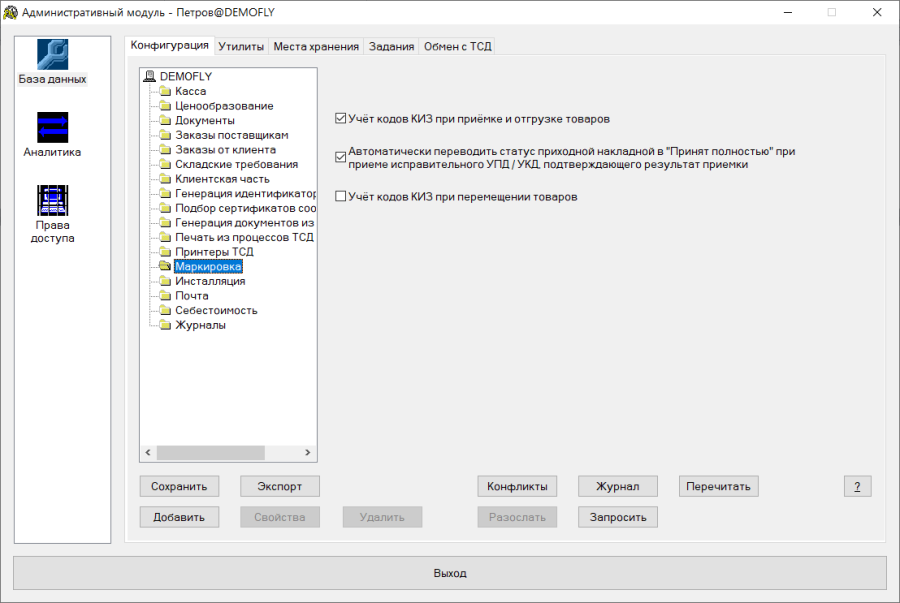The width and height of the screenshot is (900, 603).
Task: Open the Права доступа section icon
Action: (52, 200)
